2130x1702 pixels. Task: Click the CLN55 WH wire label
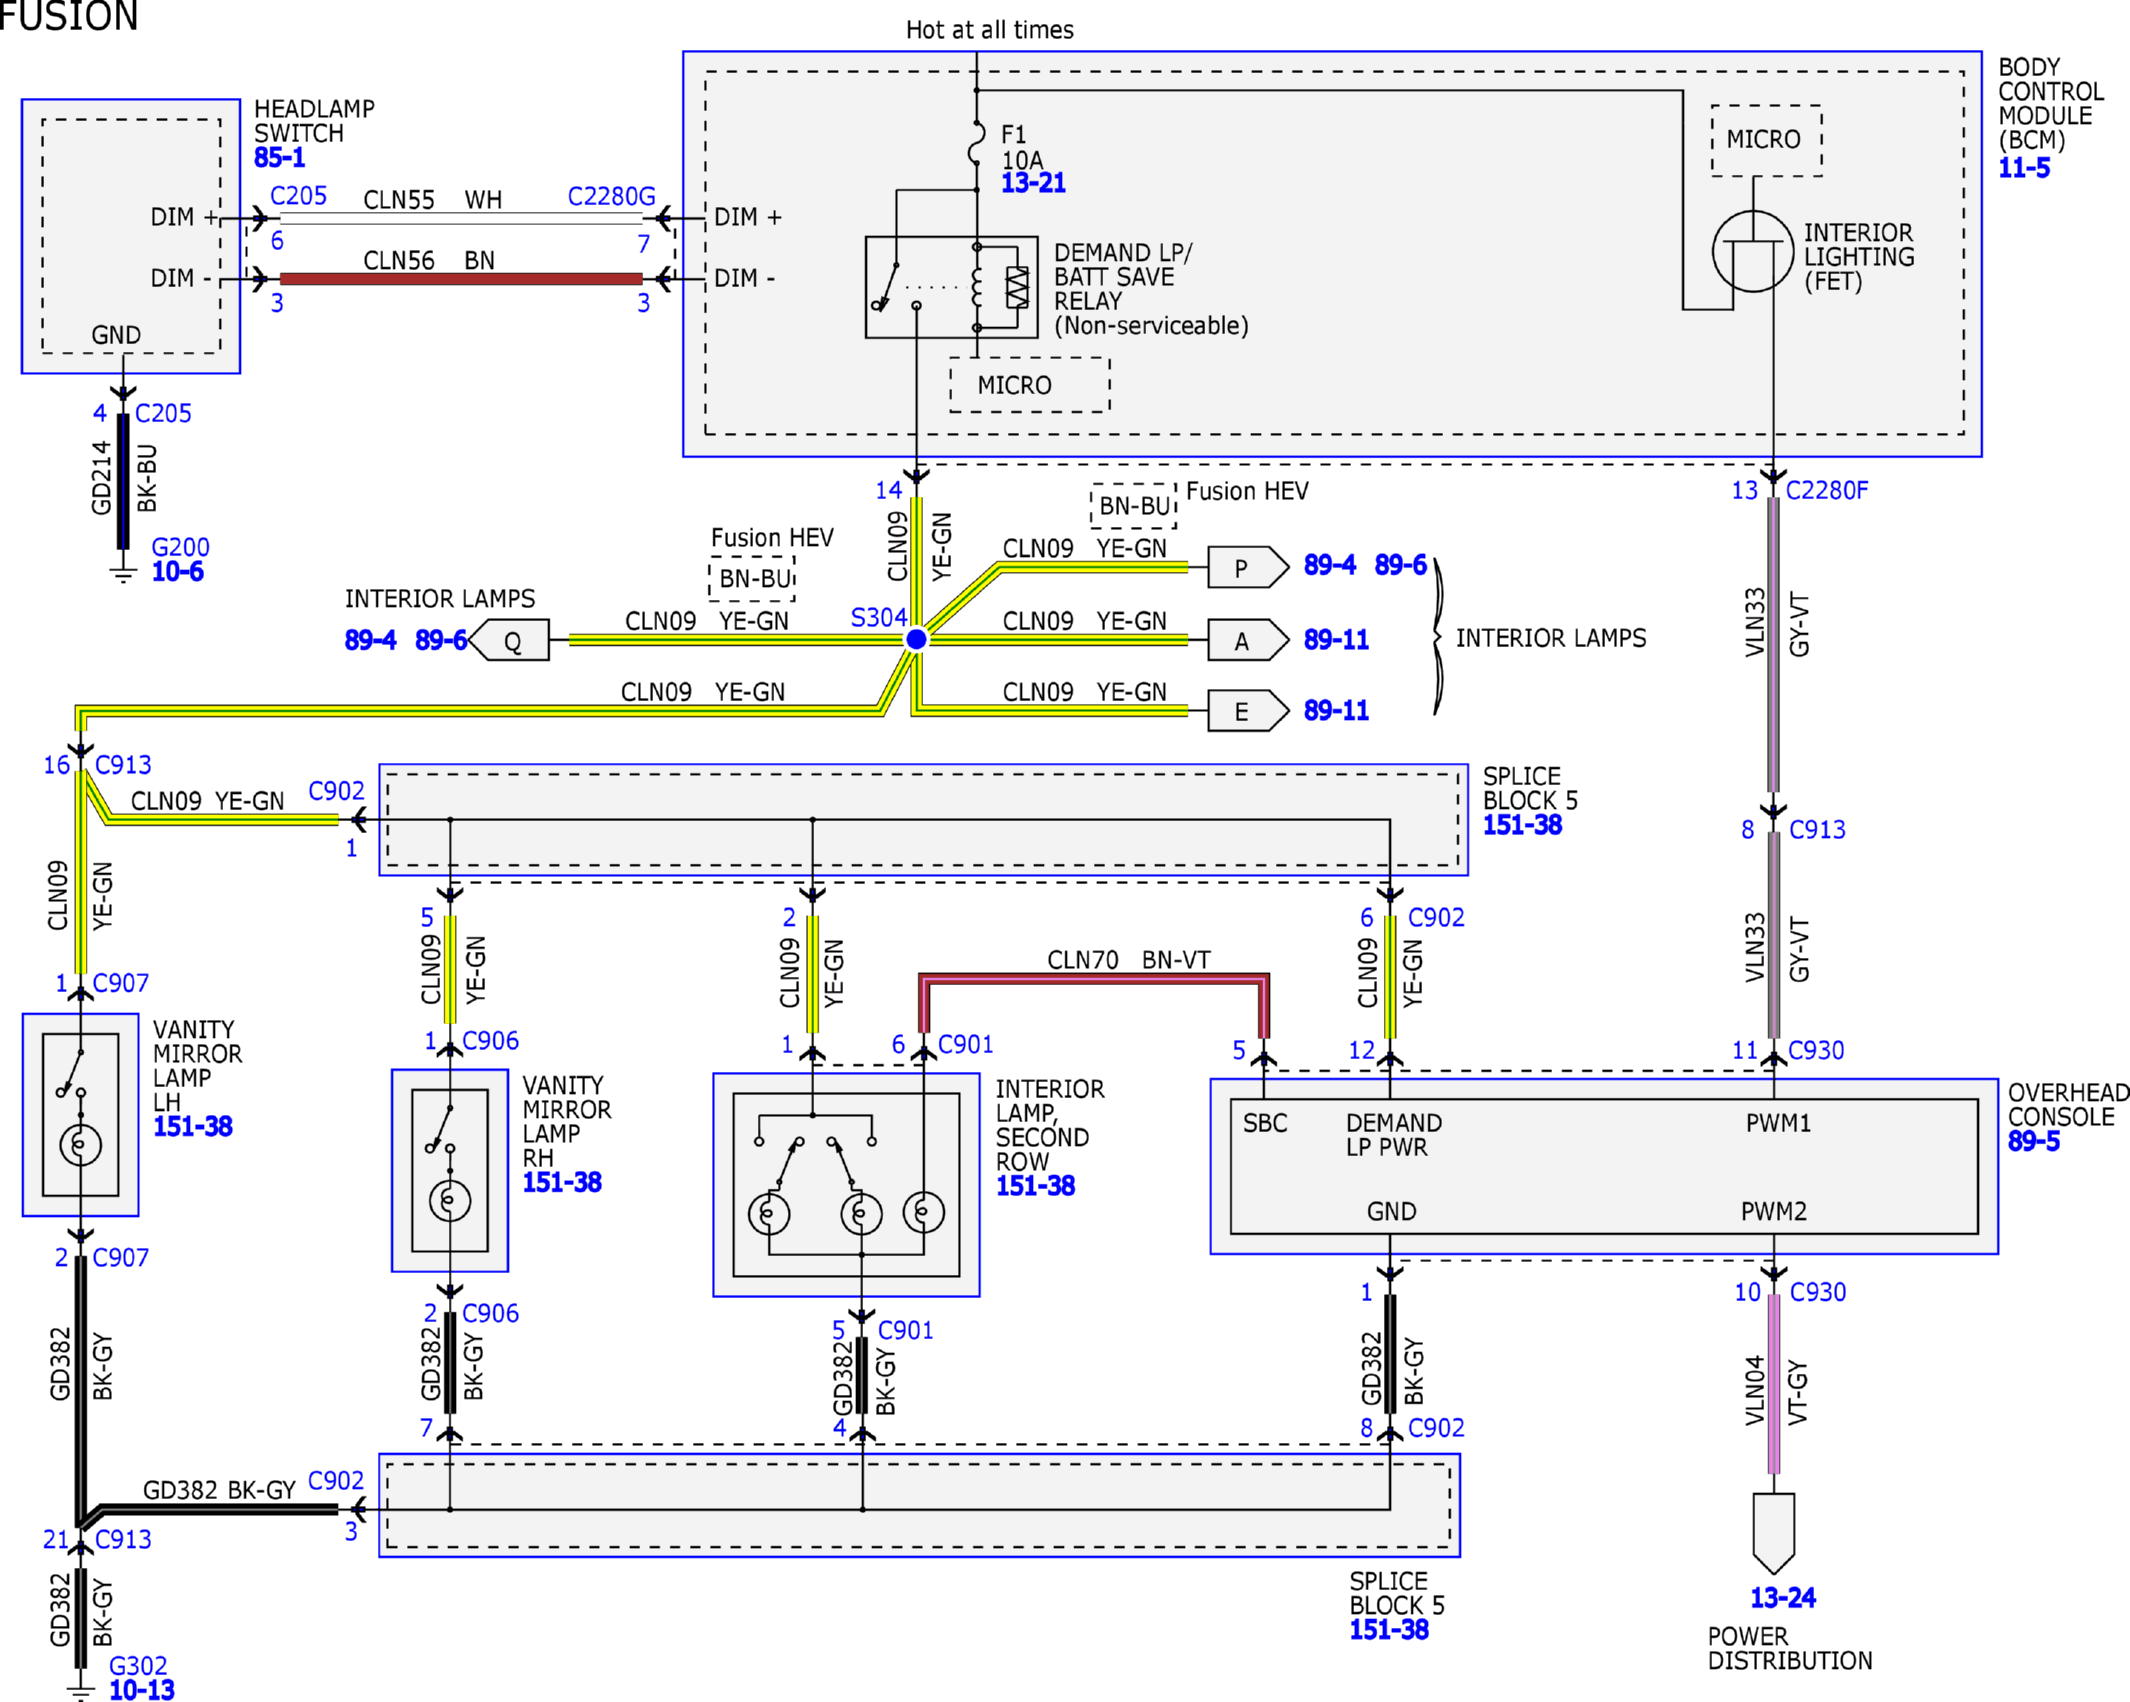pos(433,200)
